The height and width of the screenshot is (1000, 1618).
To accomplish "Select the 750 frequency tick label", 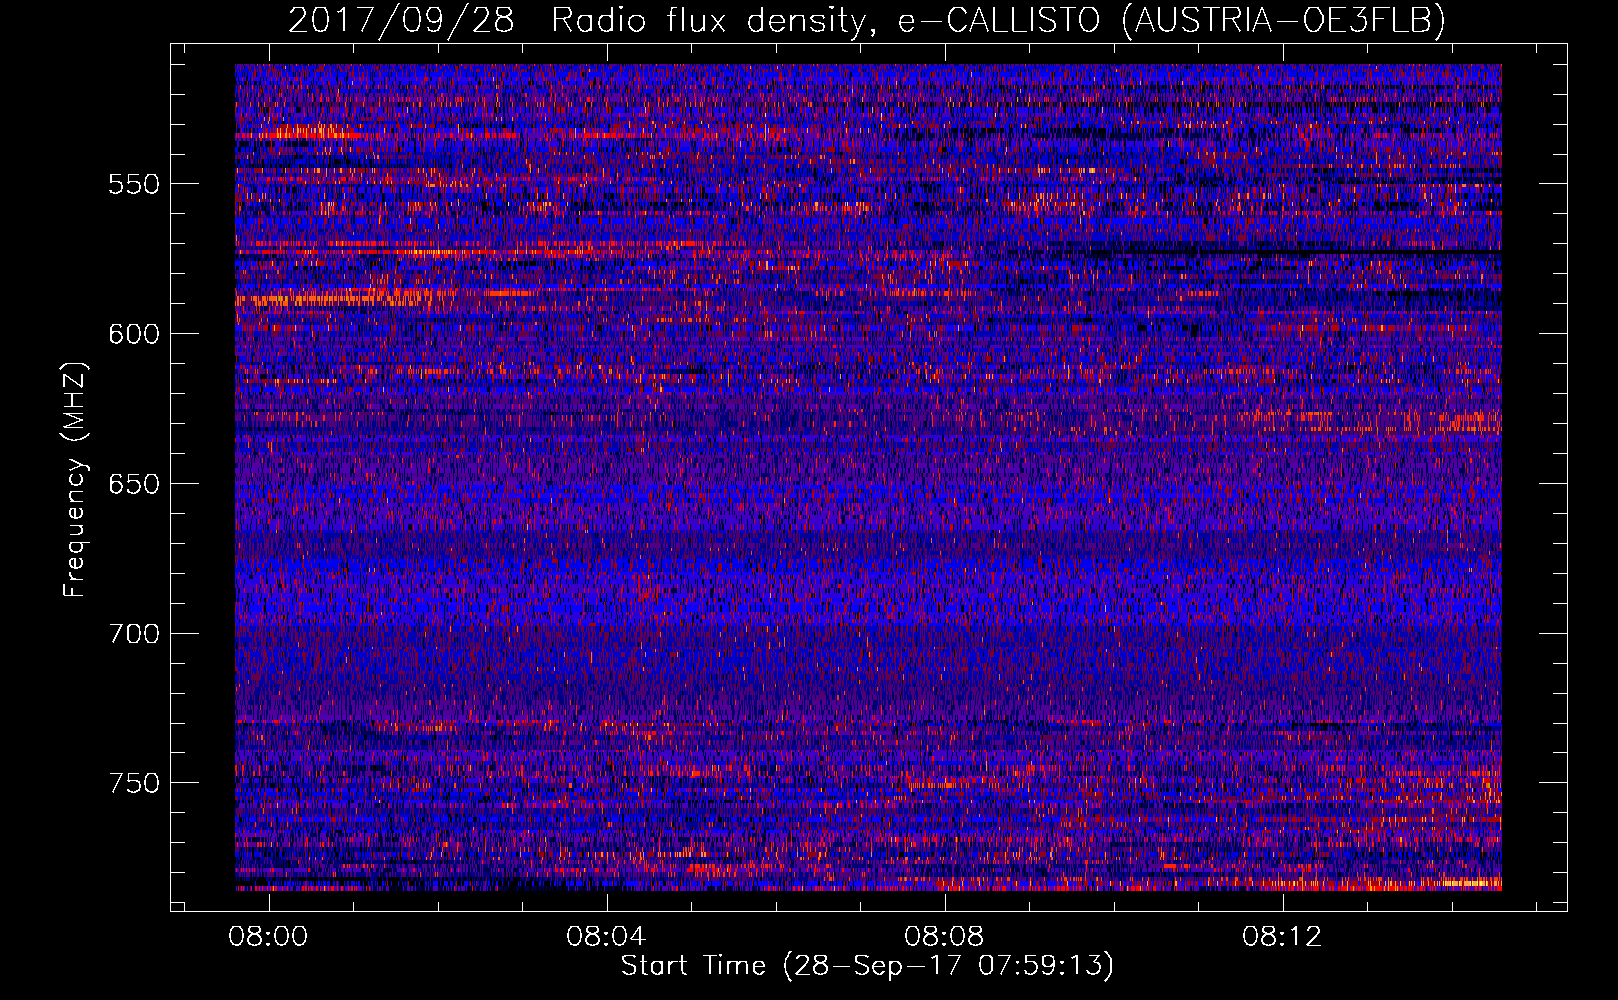I will (134, 783).
